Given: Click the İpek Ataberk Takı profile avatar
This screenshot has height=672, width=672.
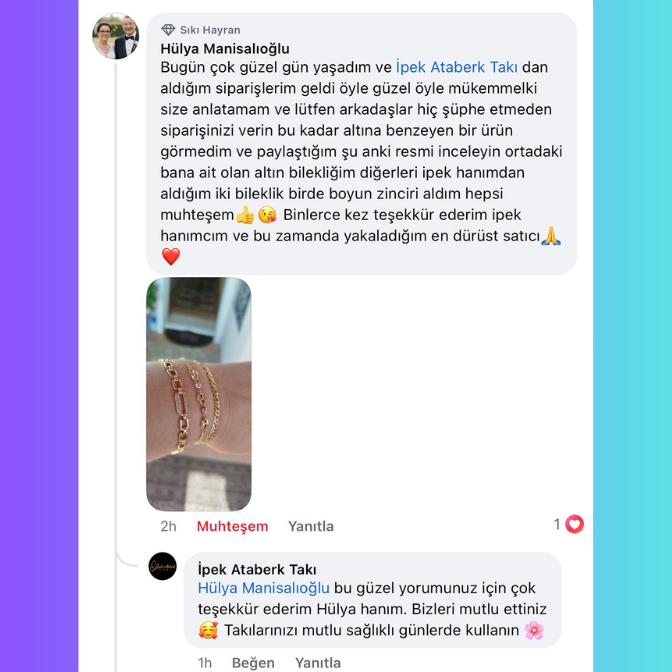Looking at the screenshot, I should pos(162,566).
